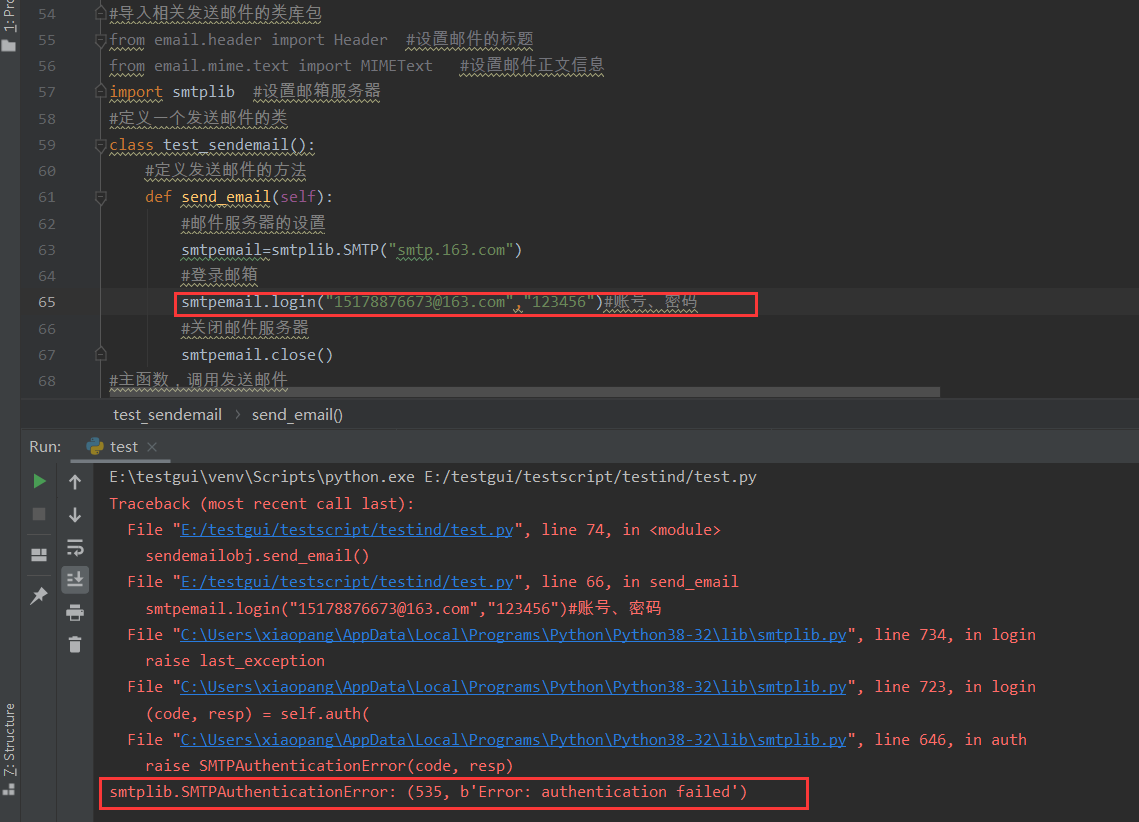This screenshot has height=822, width=1139.
Task: Open the Project tool window sidebar tab
Action: click(x=9, y=25)
